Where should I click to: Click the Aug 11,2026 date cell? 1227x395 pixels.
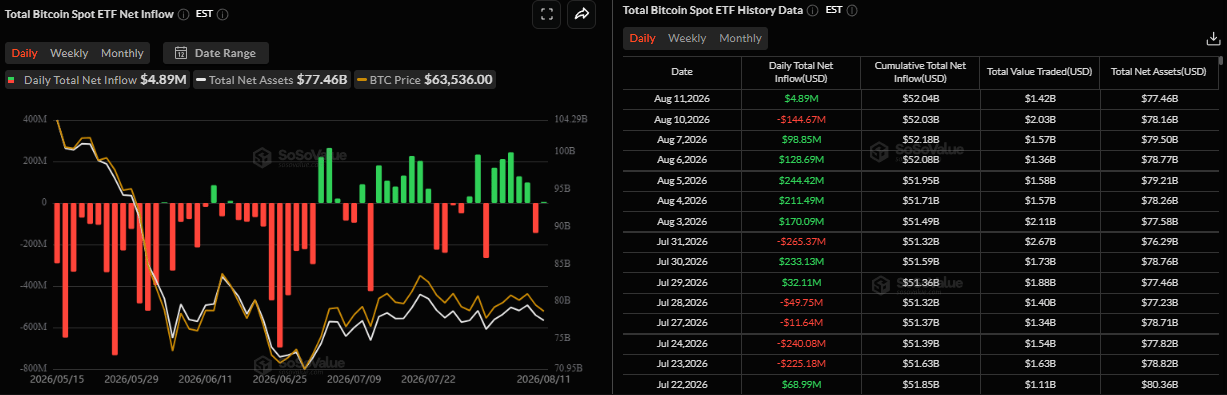tap(681, 99)
